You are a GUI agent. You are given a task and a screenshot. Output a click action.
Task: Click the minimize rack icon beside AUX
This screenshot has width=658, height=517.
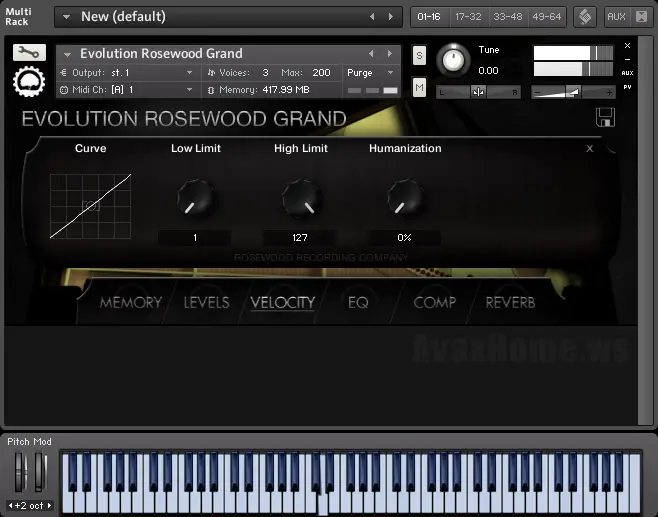click(x=641, y=17)
